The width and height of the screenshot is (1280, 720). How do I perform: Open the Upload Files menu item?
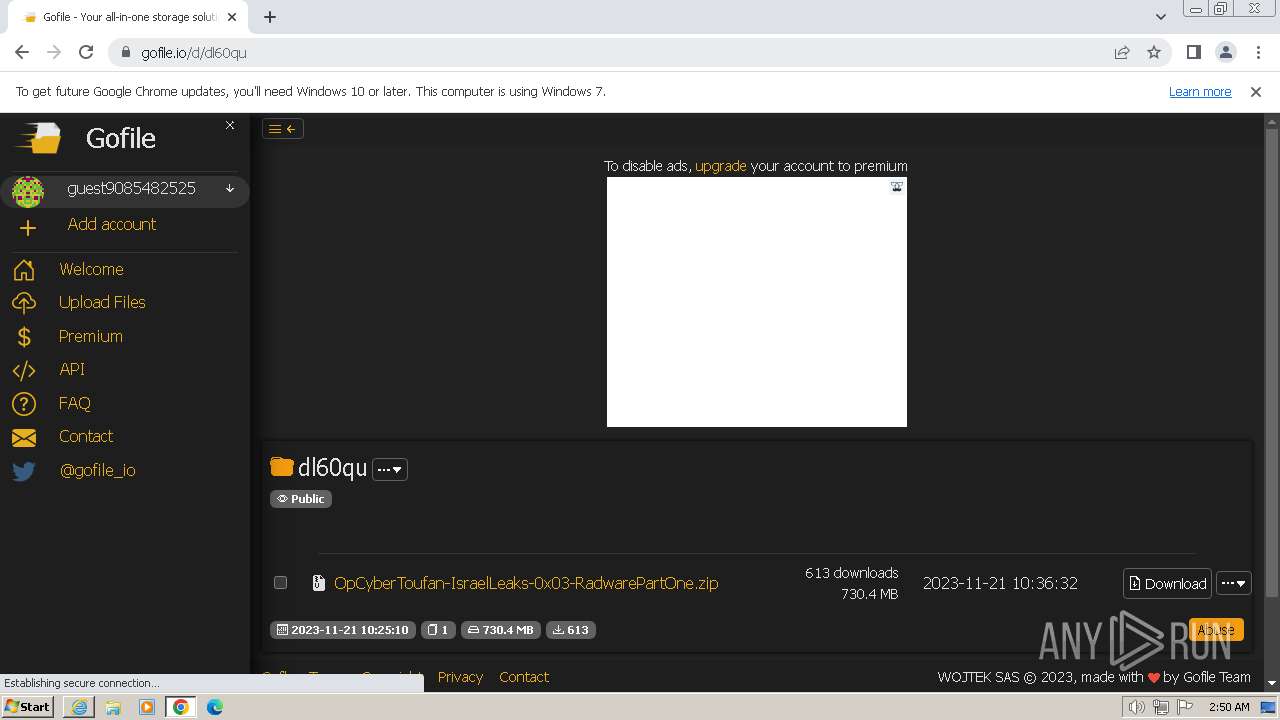102,302
